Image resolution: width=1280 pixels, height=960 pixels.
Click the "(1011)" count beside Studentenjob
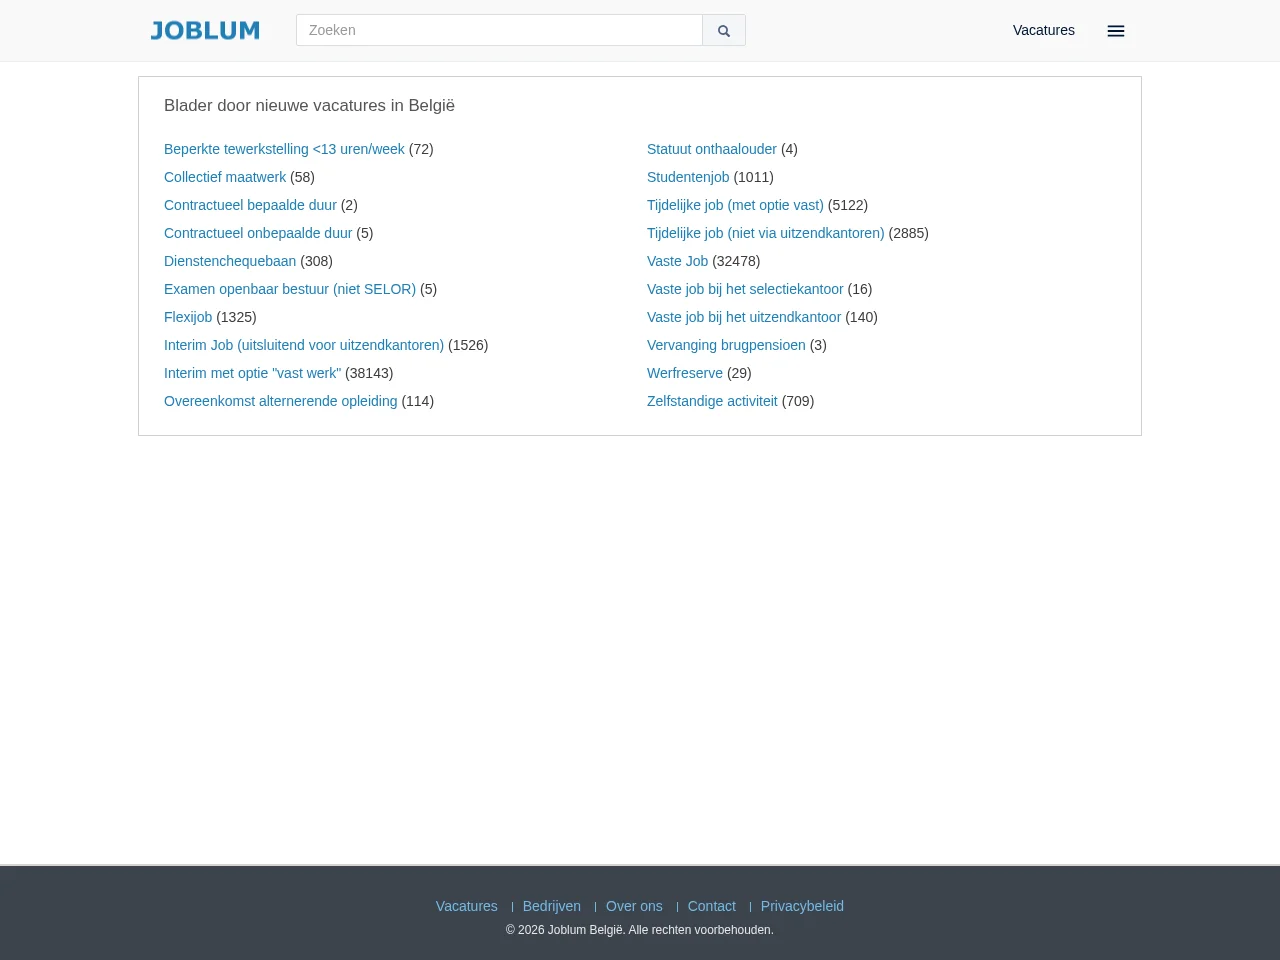click(x=754, y=177)
